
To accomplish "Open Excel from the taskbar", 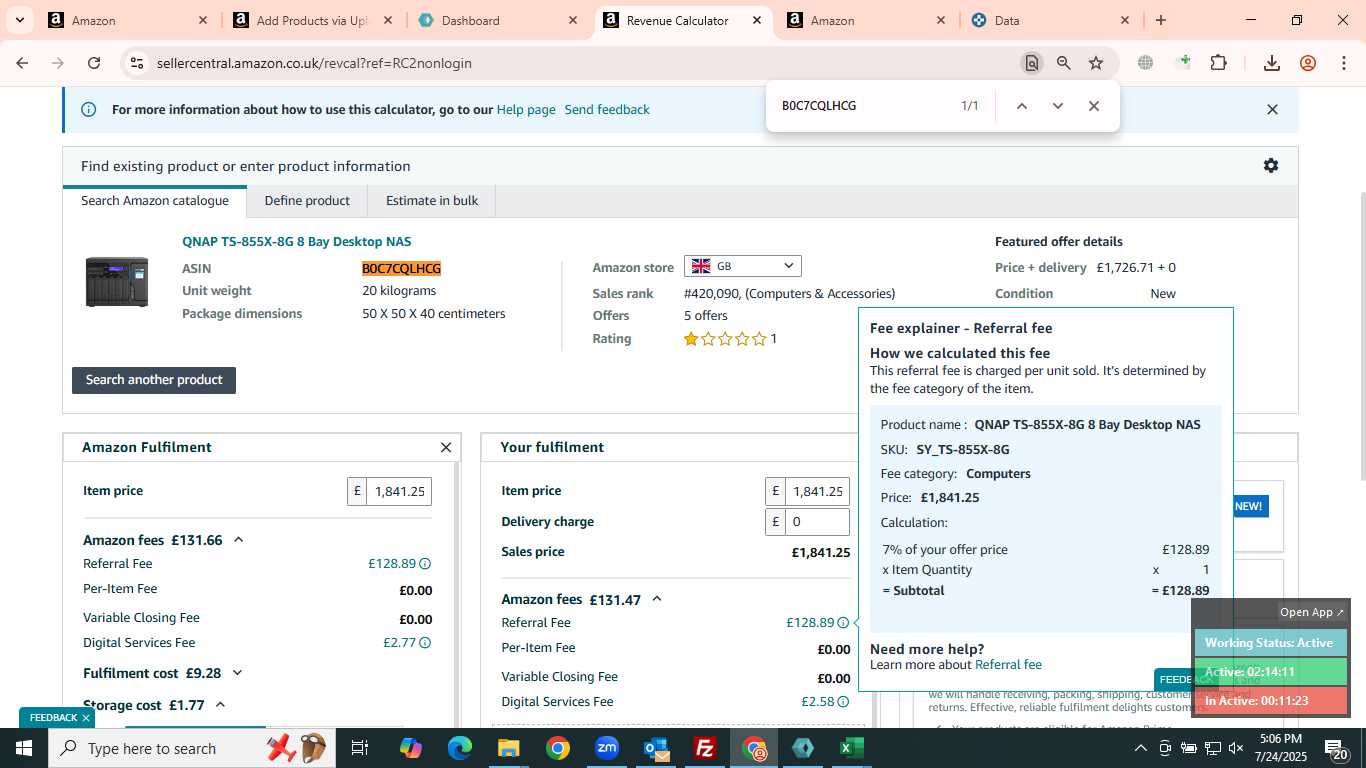I will click(x=852, y=748).
